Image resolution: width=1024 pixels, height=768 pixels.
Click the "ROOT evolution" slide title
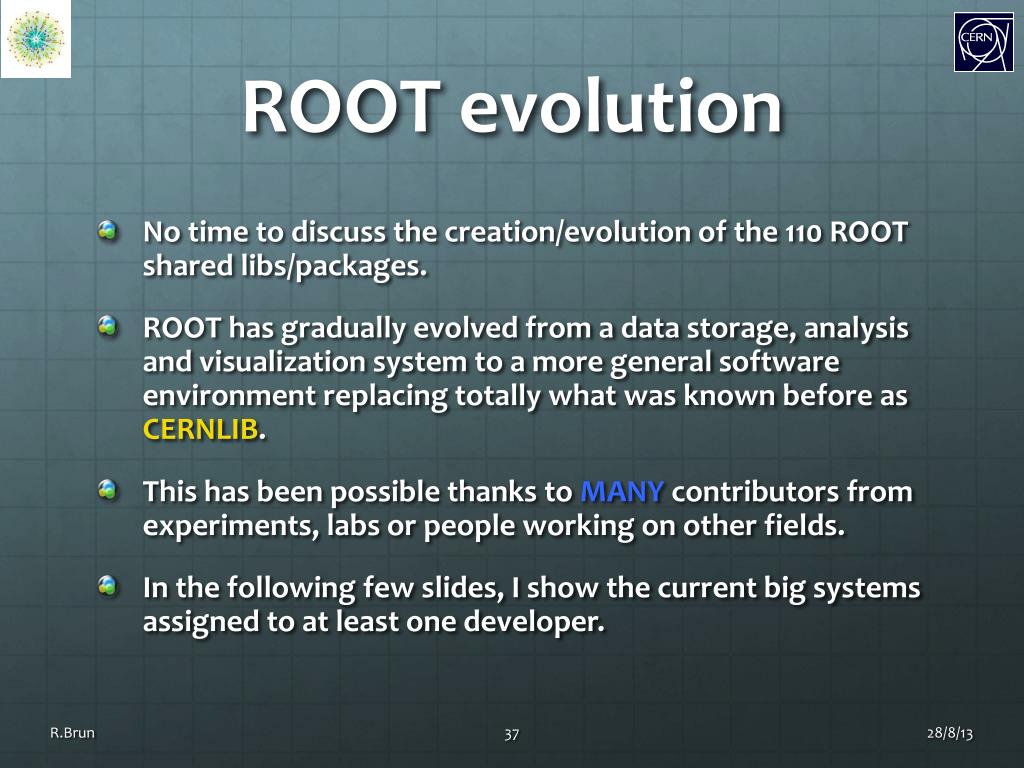click(513, 106)
